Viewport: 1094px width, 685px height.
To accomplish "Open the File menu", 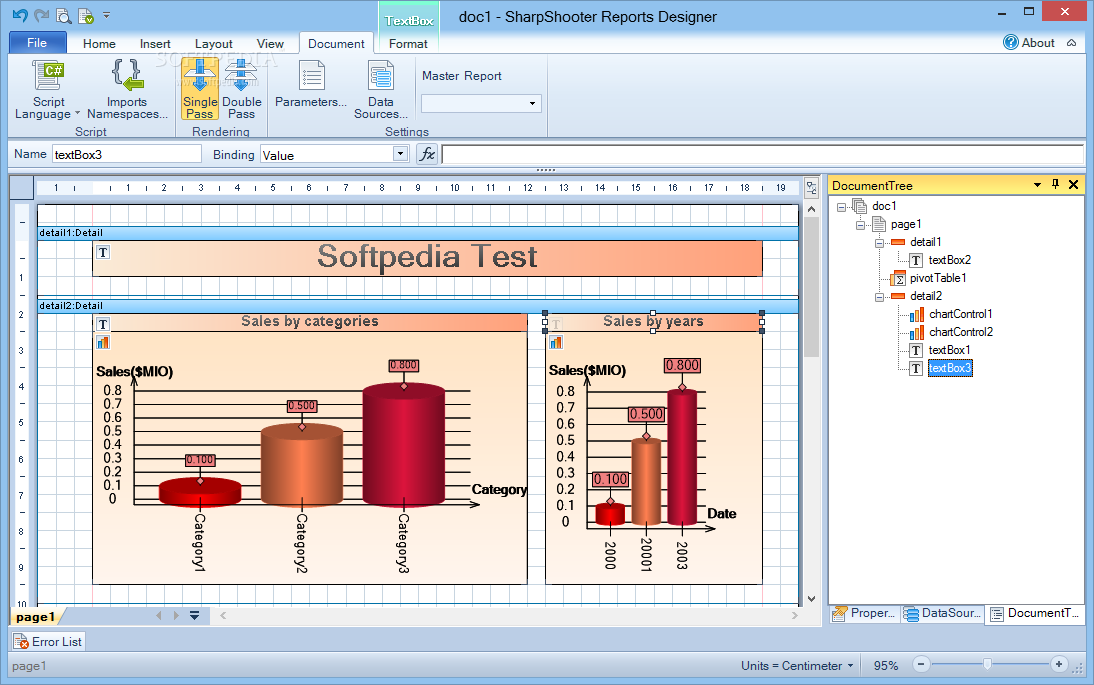I will coord(37,43).
